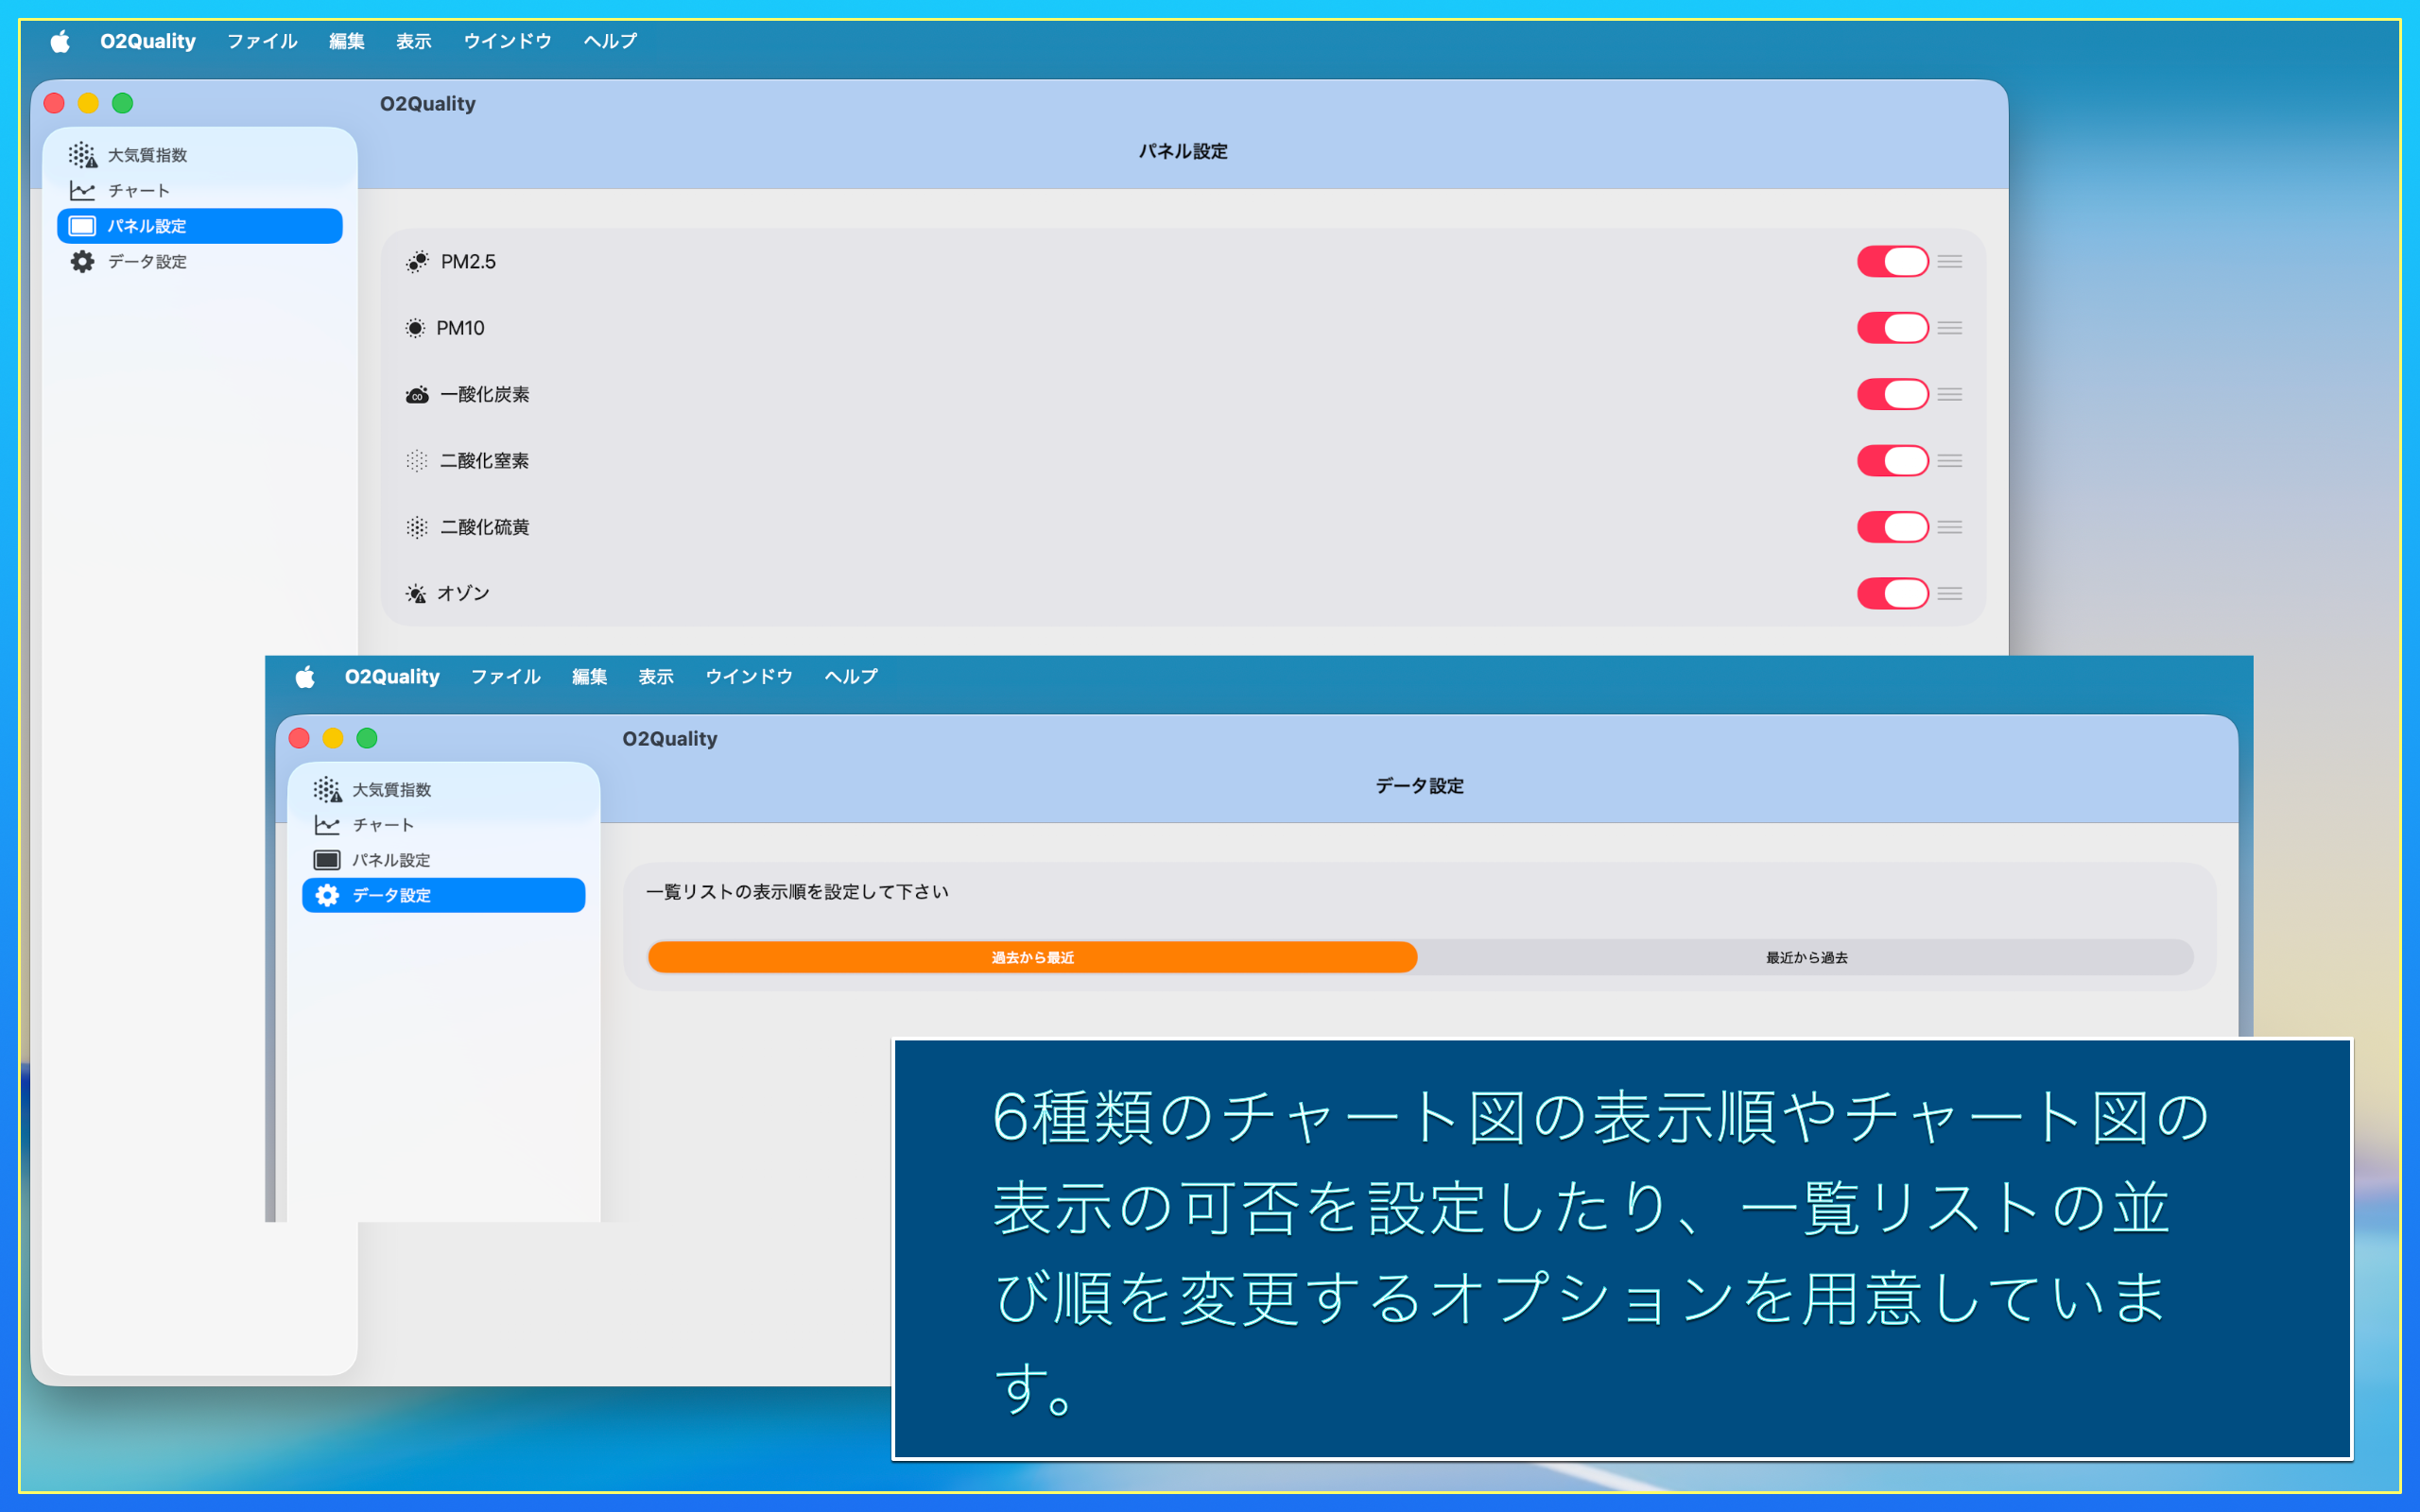This screenshot has width=2420, height=1512.
Task: Open ヘルプ menu in lower menu bar
Action: point(851,677)
